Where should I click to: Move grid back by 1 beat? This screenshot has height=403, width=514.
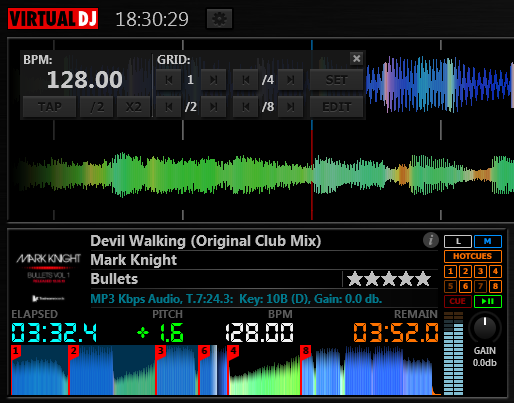(169, 80)
